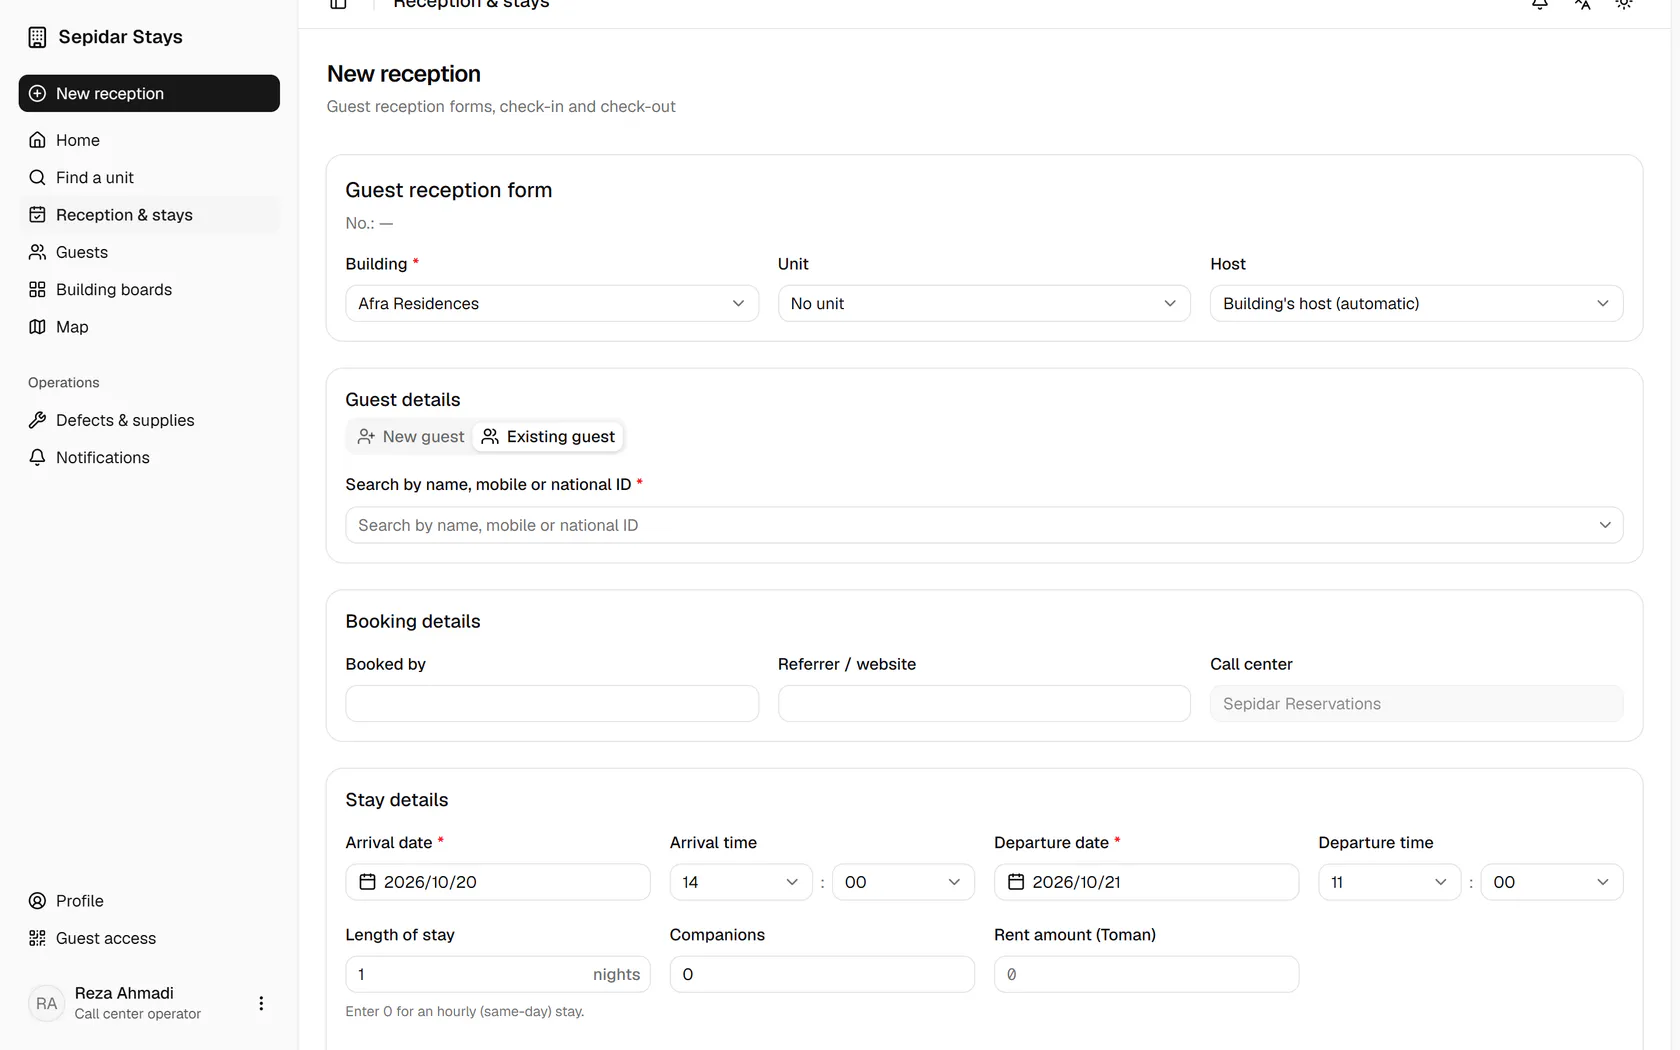Click the "No.: —" form number text
This screenshot has width=1680, height=1050.
click(x=369, y=223)
